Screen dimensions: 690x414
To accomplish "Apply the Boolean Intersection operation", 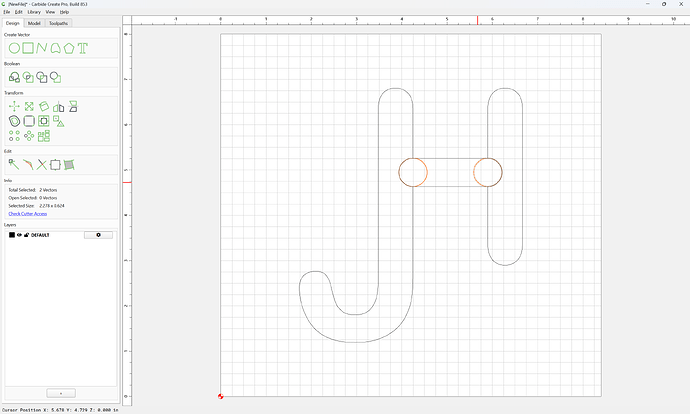I will click(x=28, y=77).
